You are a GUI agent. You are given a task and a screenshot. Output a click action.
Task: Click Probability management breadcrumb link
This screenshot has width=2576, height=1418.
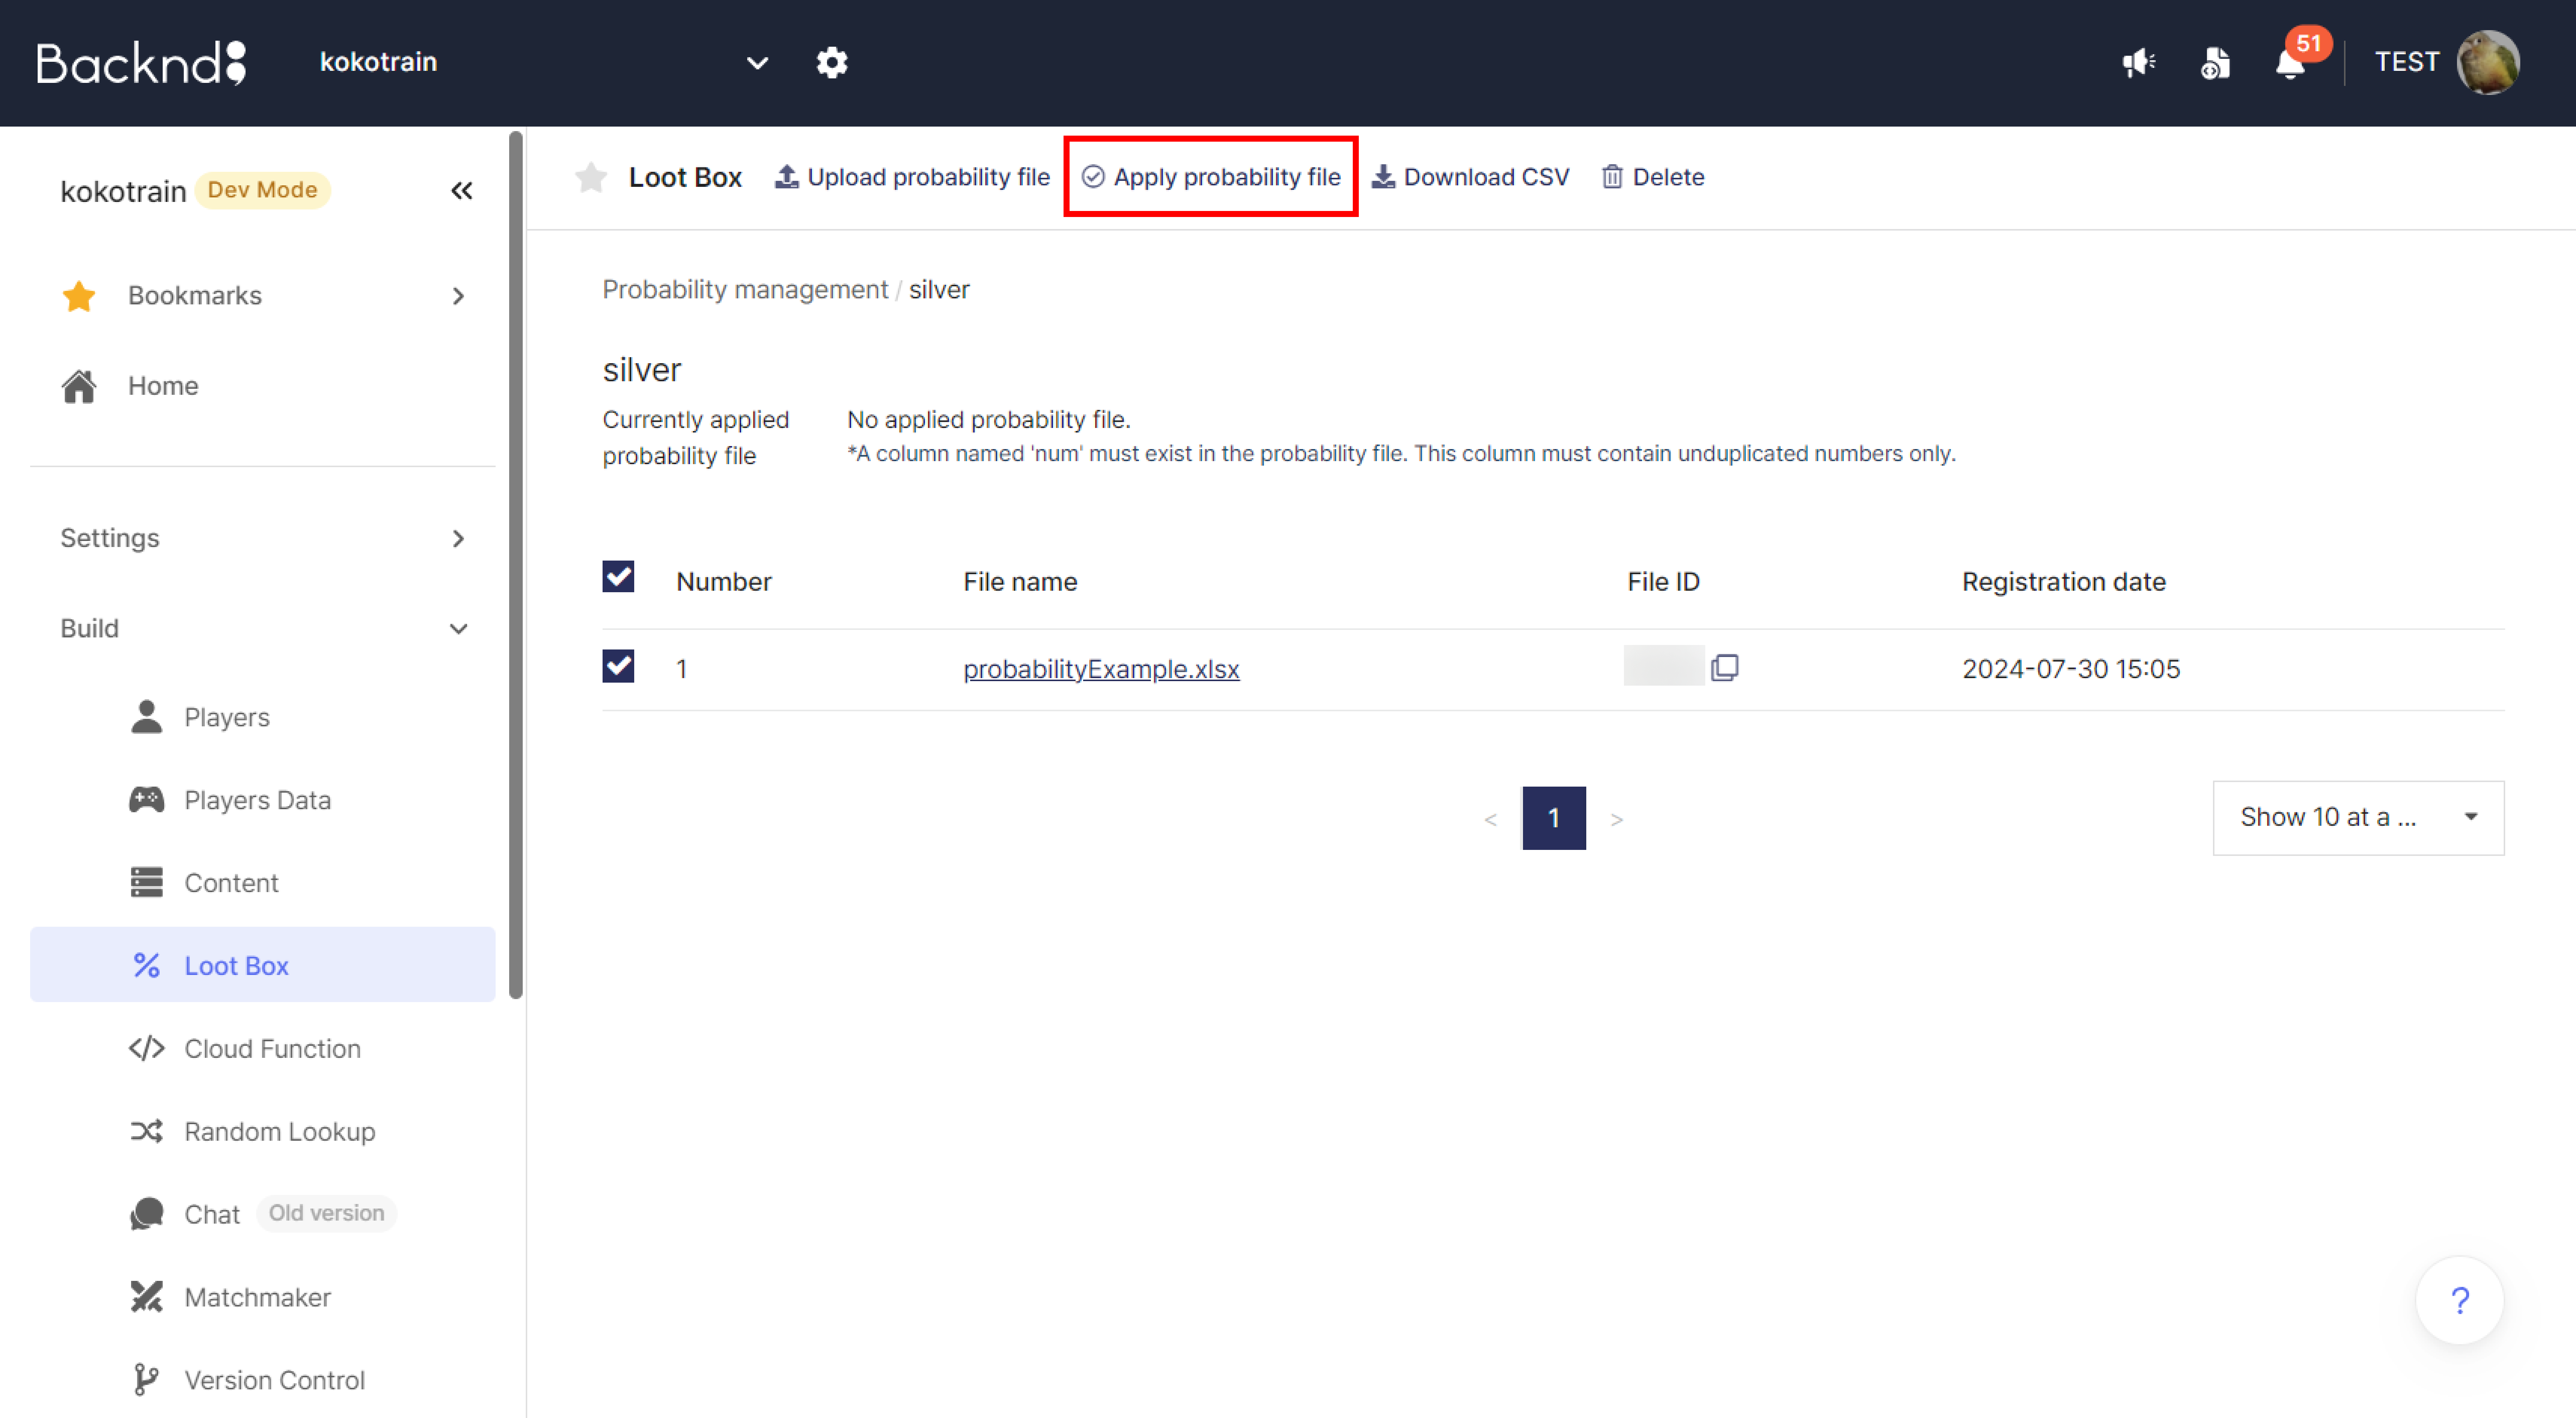coord(745,290)
